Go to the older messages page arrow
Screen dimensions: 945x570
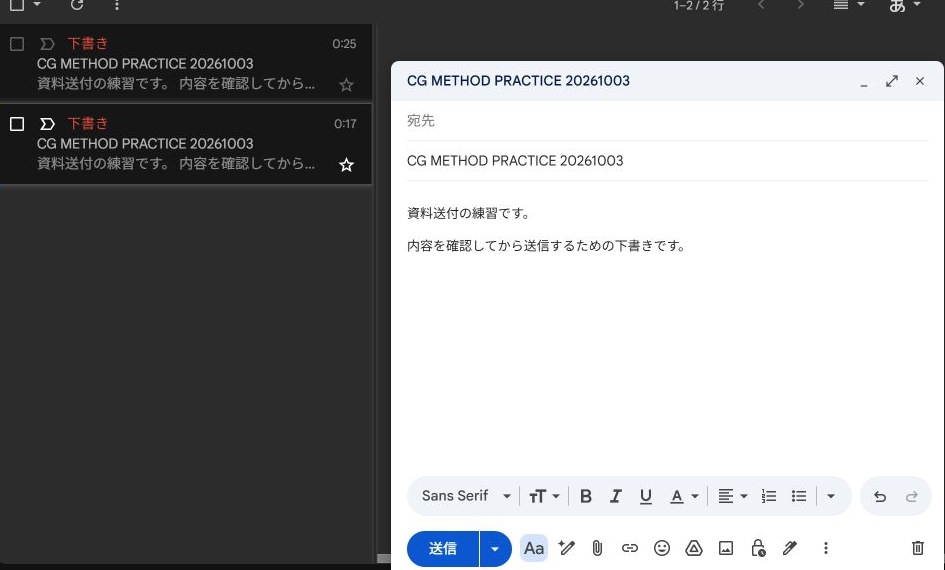800,5
